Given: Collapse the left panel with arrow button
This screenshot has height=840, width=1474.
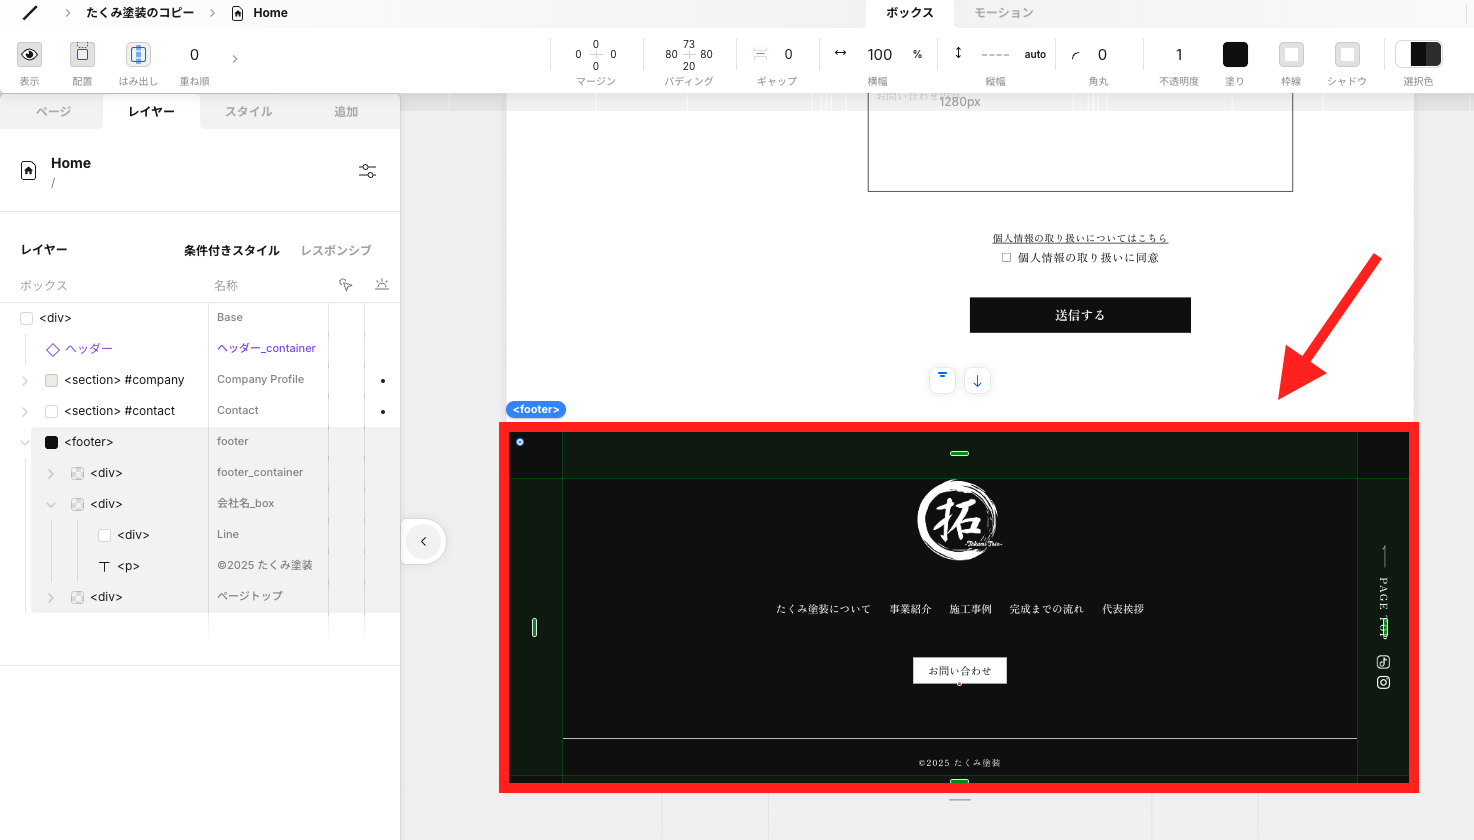Looking at the screenshot, I should (x=423, y=541).
